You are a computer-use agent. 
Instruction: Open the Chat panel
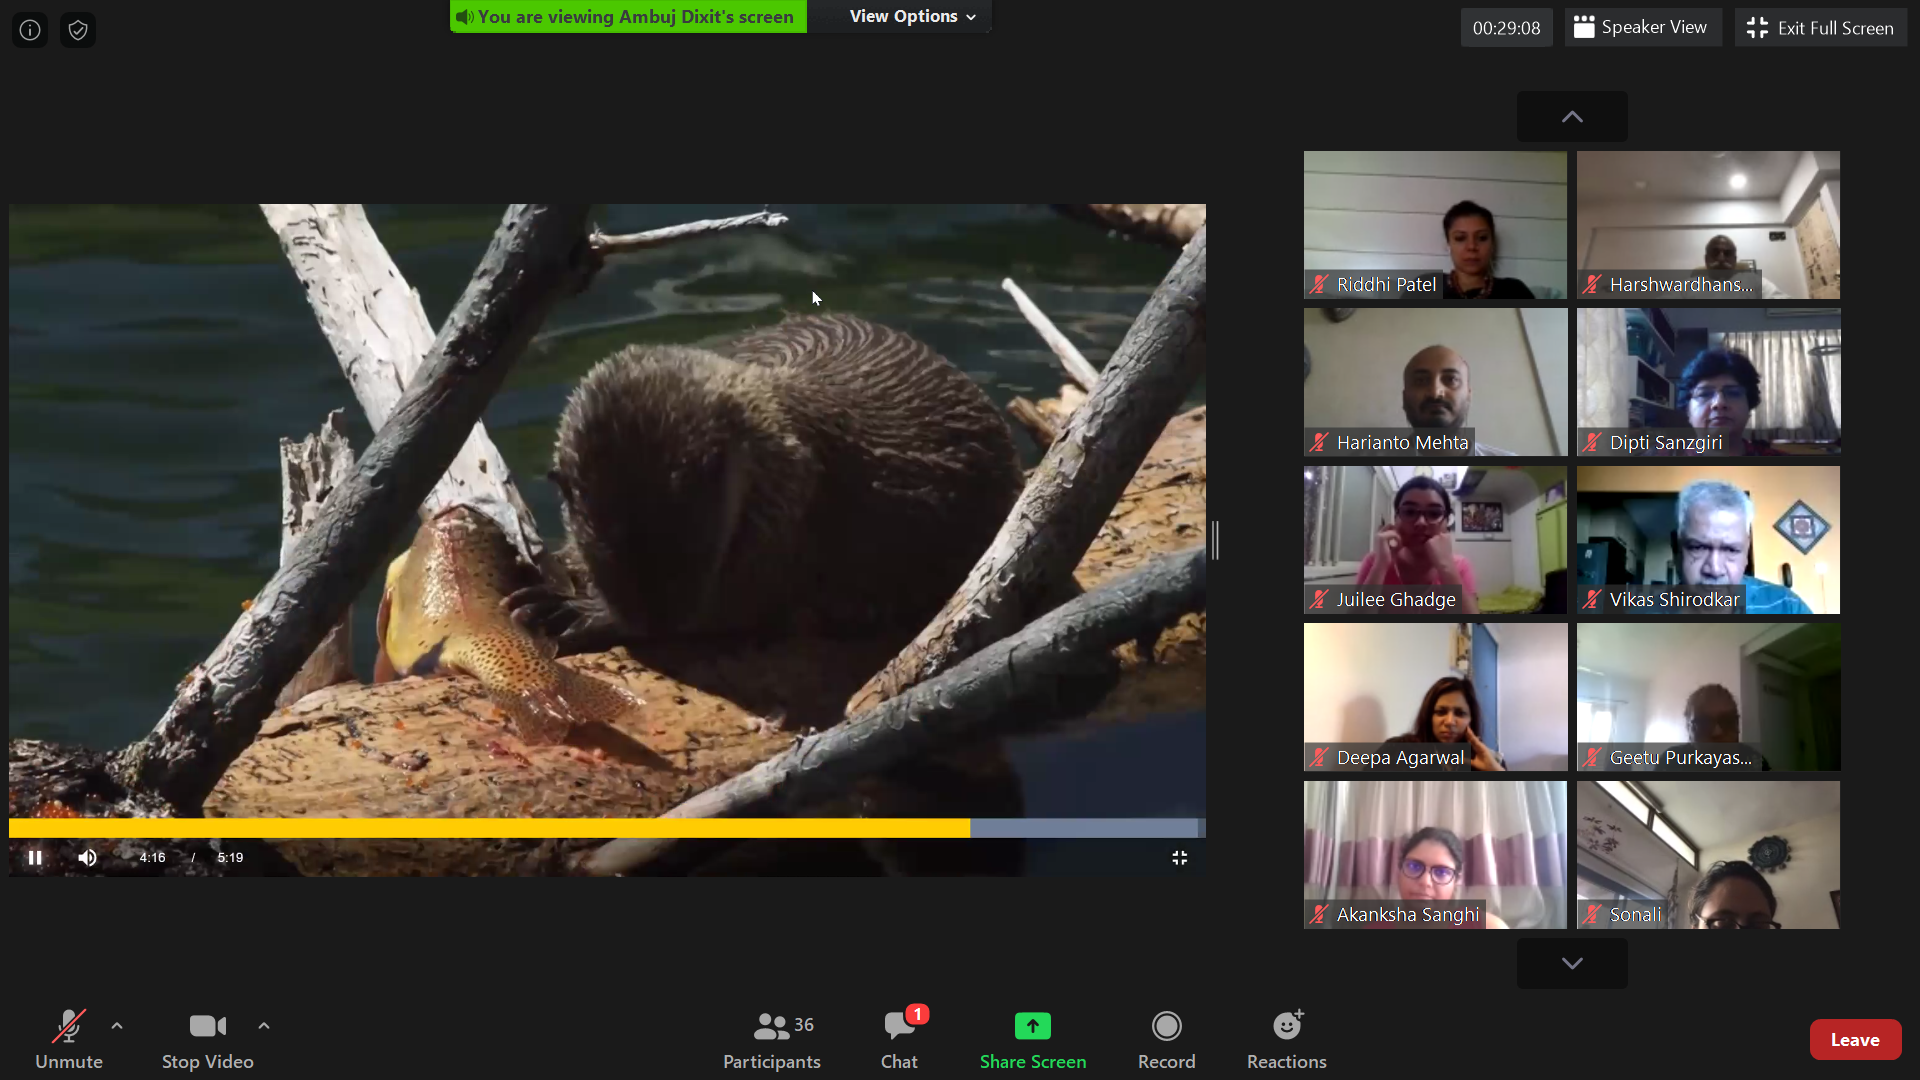click(x=899, y=1039)
